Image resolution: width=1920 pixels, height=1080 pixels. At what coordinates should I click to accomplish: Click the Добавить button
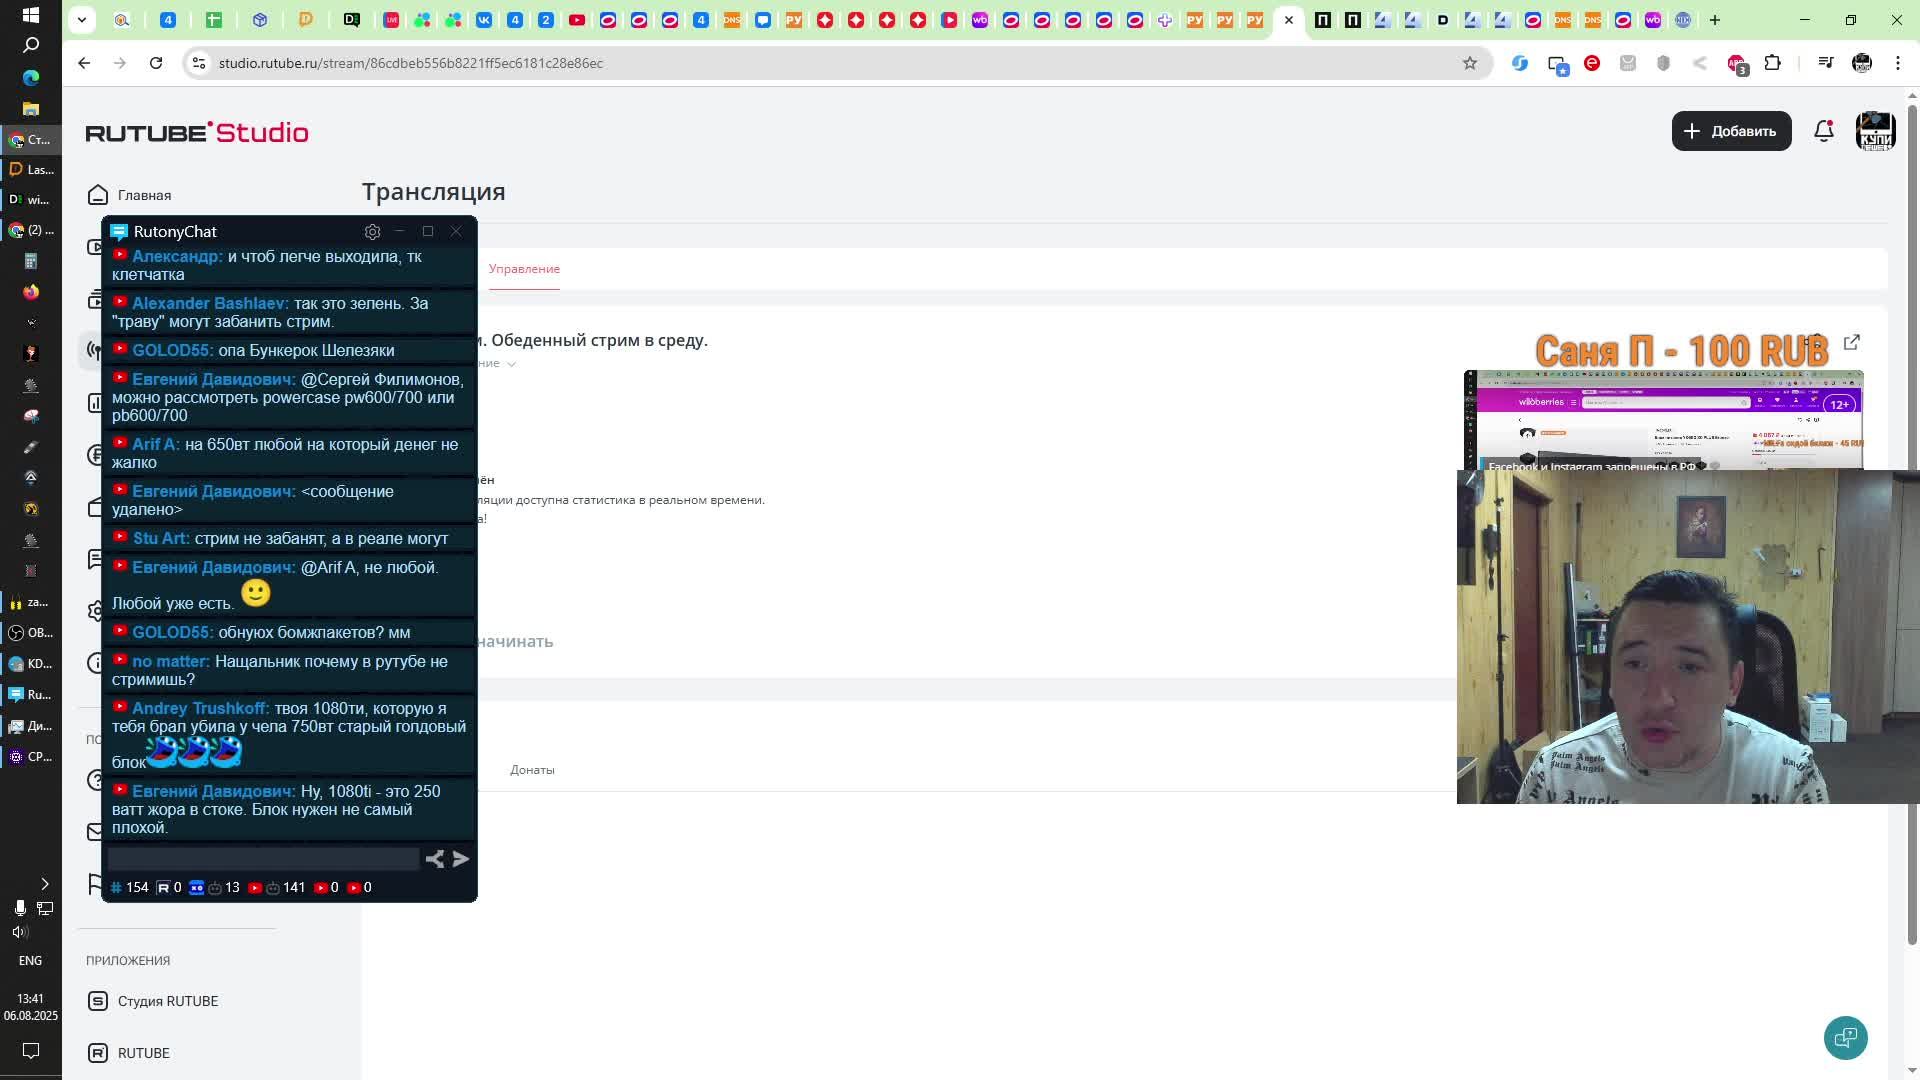click(1731, 131)
